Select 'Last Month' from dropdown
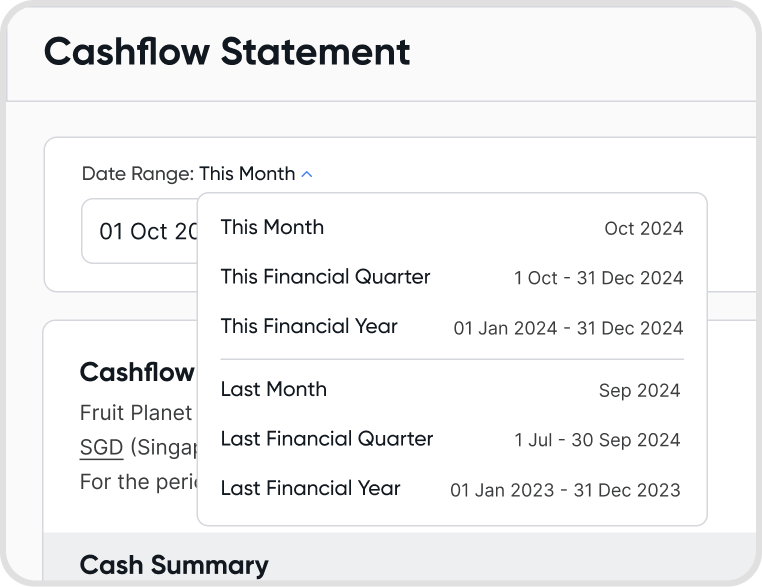The image size is (762, 587). (x=273, y=389)
